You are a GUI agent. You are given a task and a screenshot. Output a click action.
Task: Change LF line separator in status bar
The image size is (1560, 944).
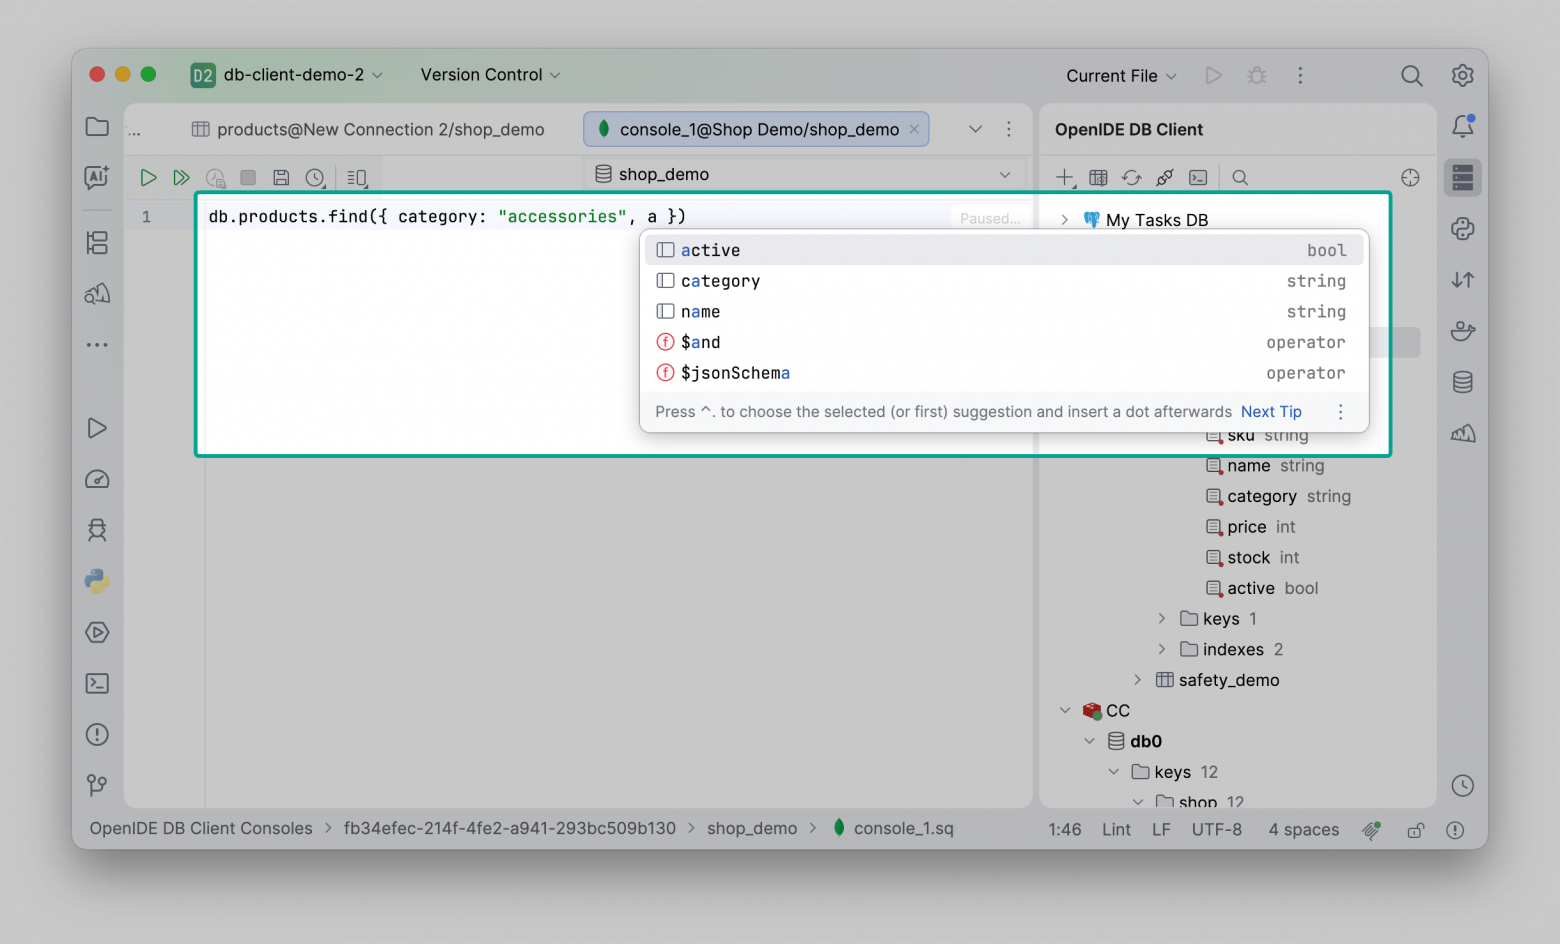pyautogui.click(x=1161, y=829)
